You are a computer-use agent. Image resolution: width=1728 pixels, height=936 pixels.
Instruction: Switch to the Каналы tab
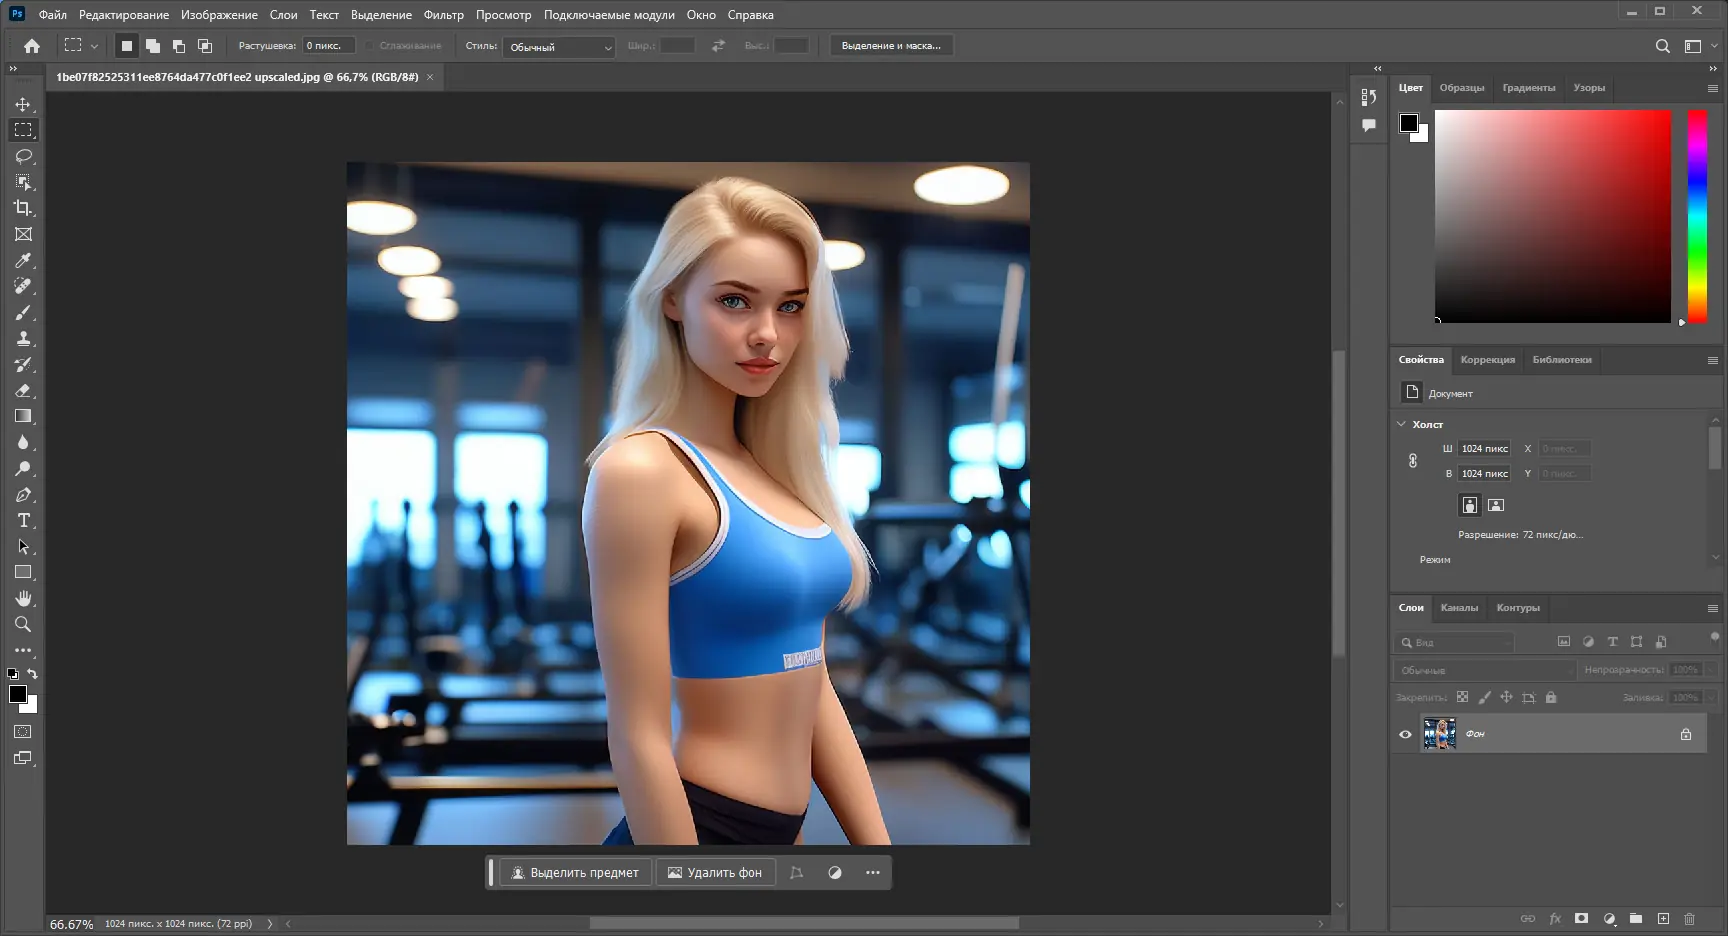tap(1459, 608)
